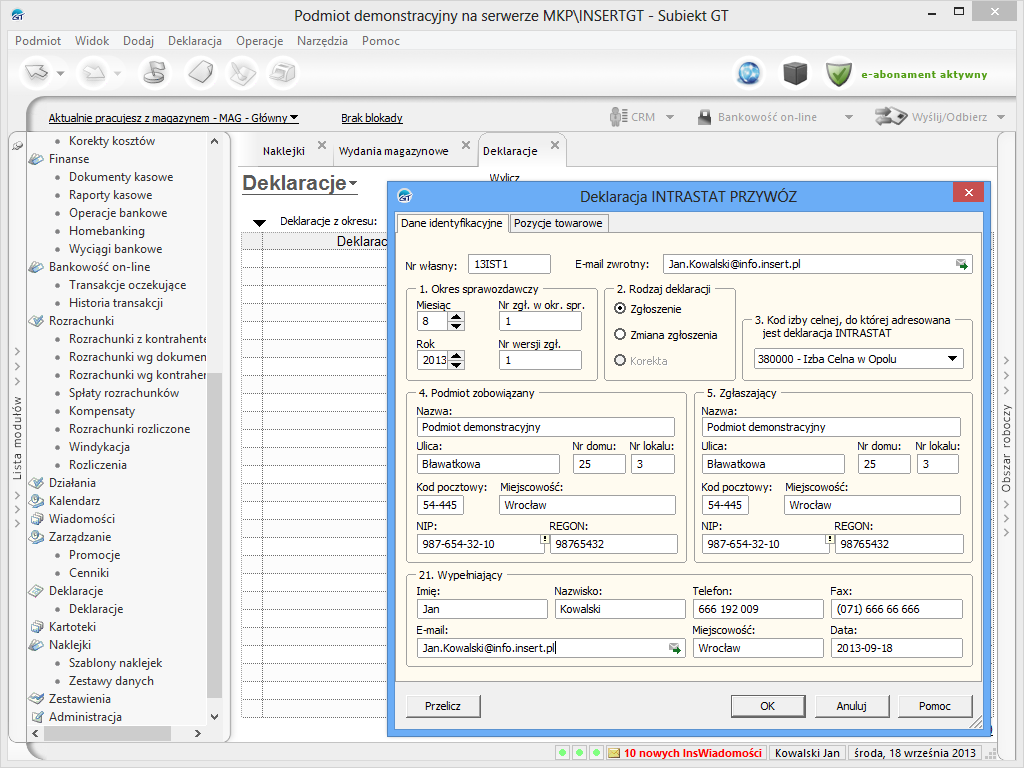
Task: Open the Operacje menu
Action: pos(259,41)
